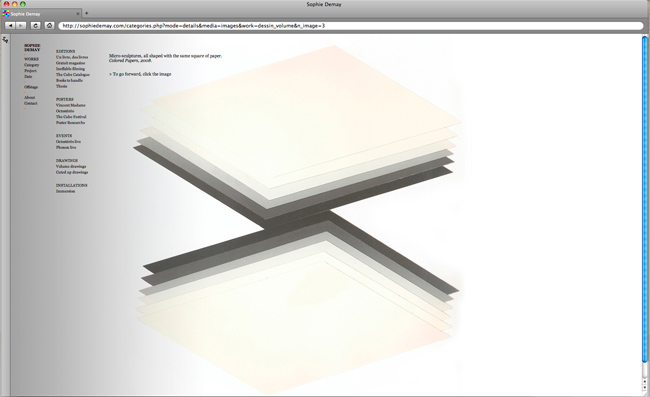The height and width of the screenshot is (397, 650).
Task: Open the Immersion installation link
Action: [x=65, y=191]
